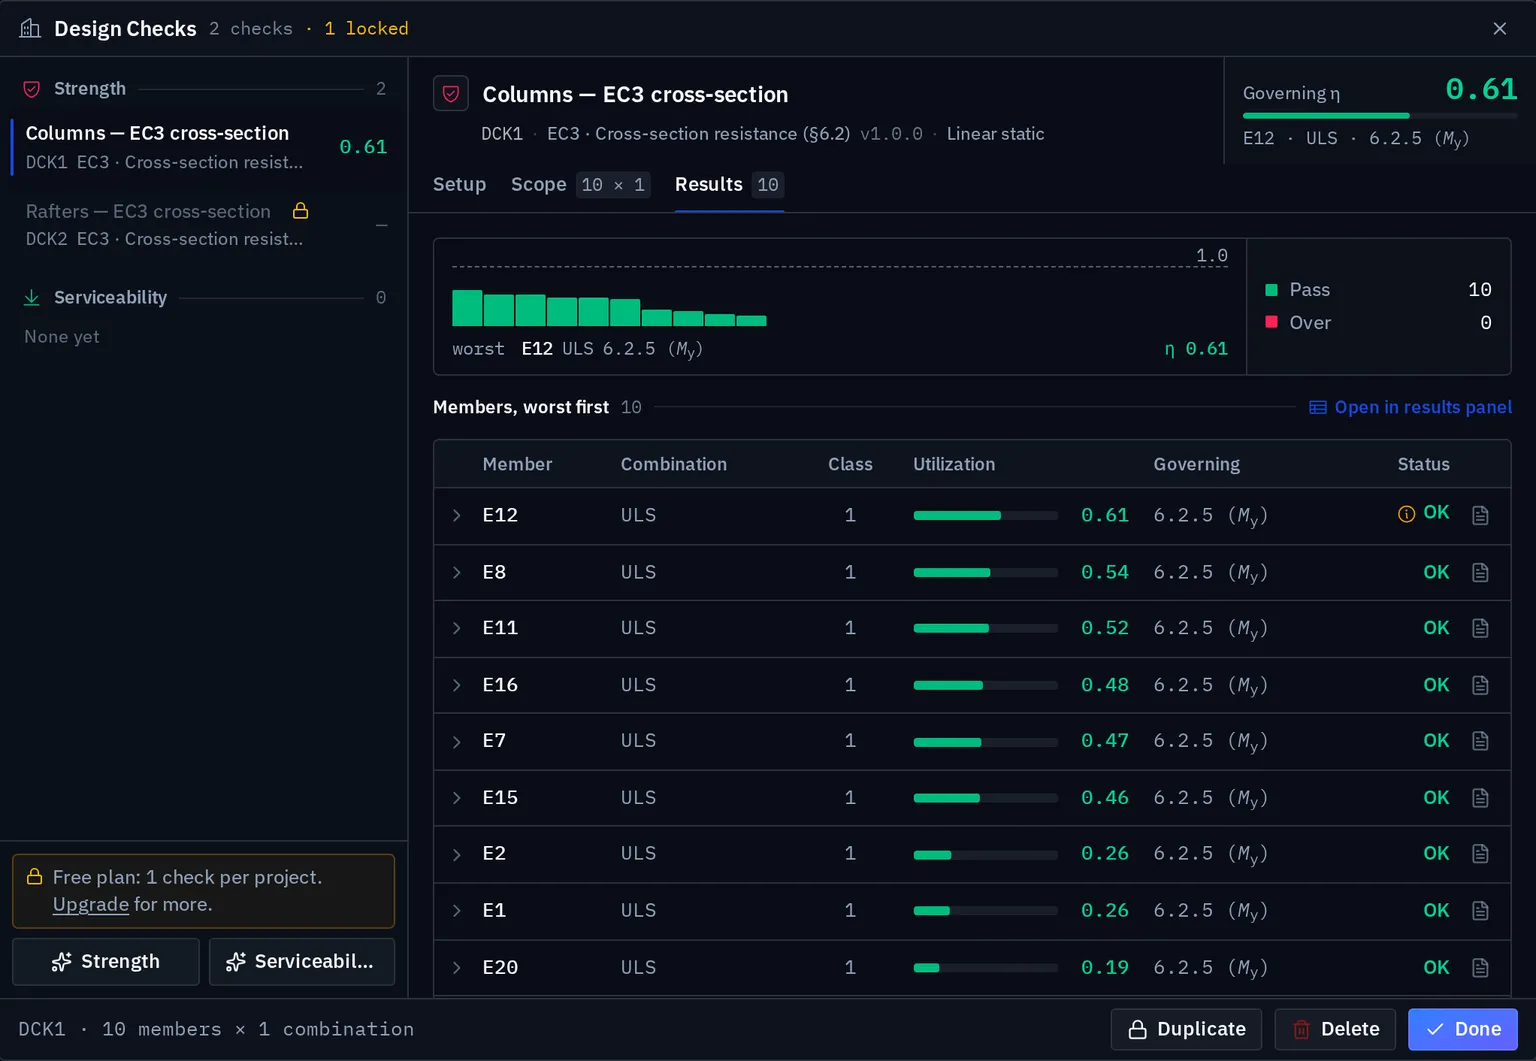Open the E15 row report document icon
Image resolution: width=1536 pixels, height=1061 pixels.
pyautogui.click(x=1480, y=798)
